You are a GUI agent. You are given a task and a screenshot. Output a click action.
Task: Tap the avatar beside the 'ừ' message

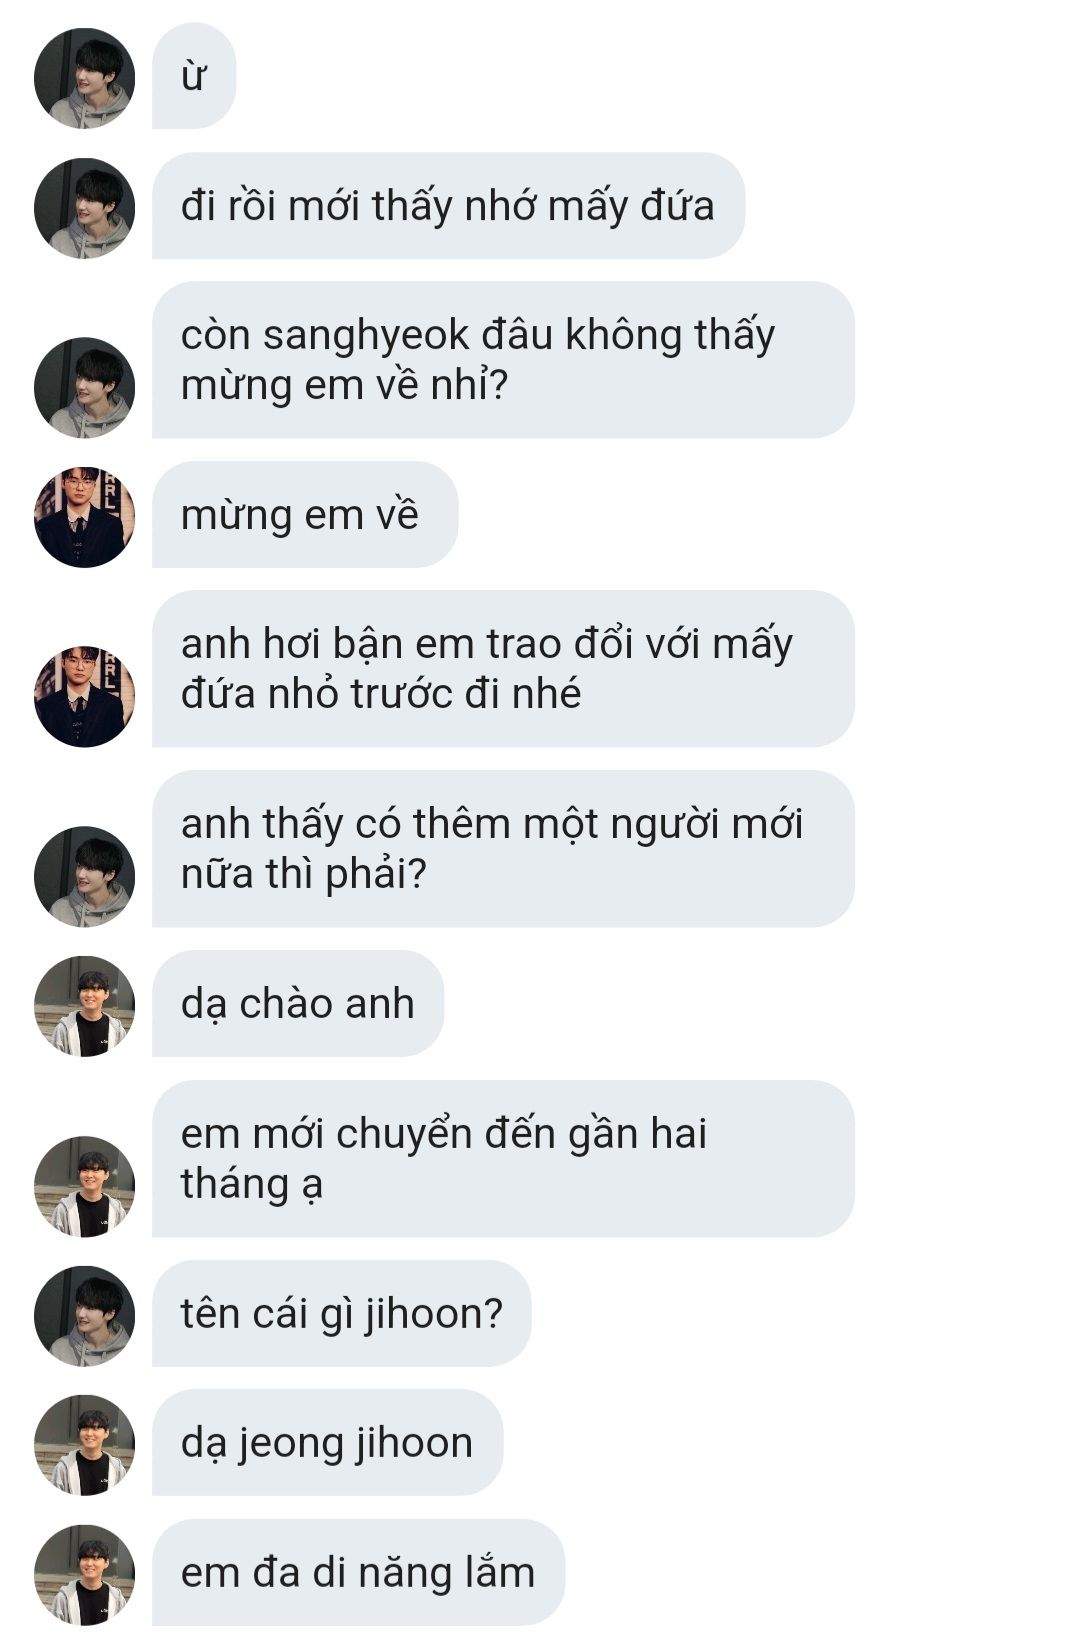coord(84,78)
